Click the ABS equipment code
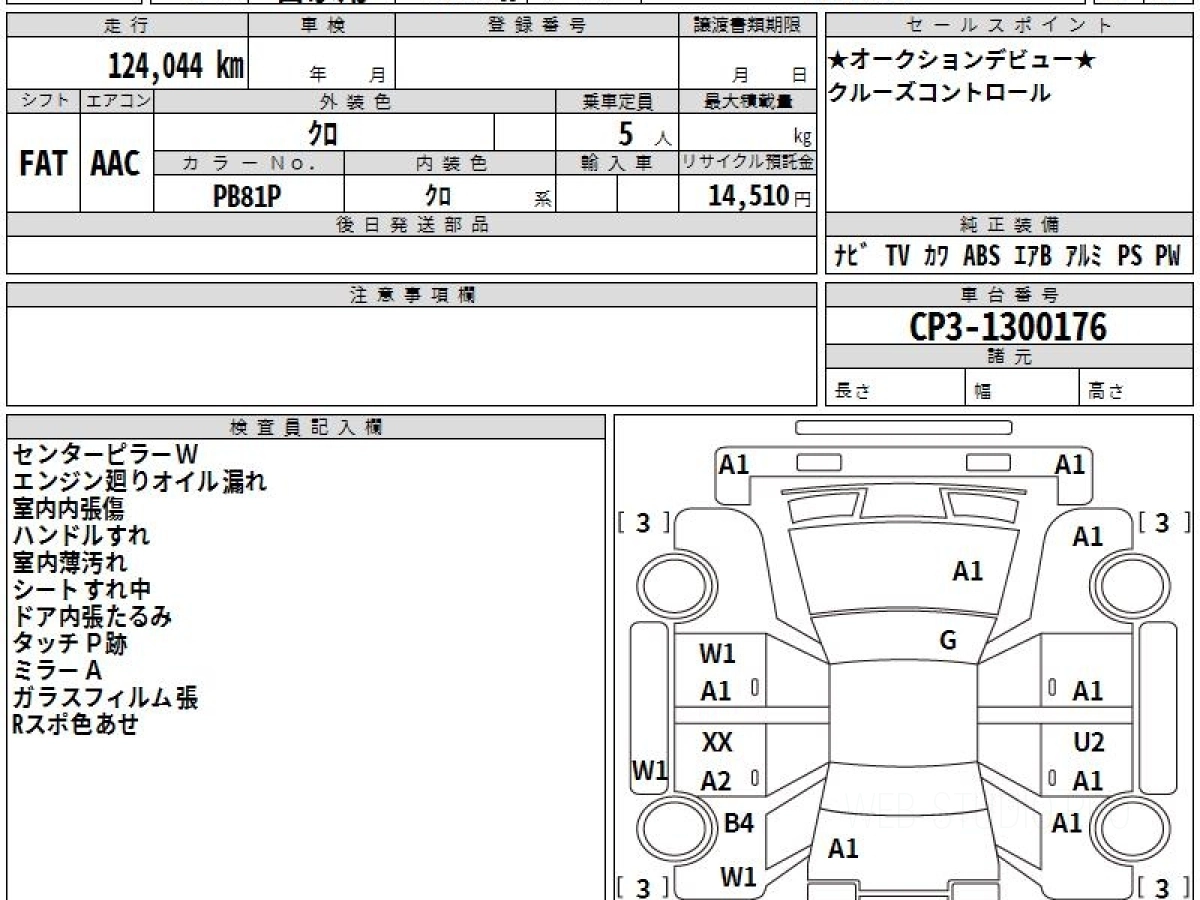The width and height of the screenshot is (1200, 900). click(981, 256)
